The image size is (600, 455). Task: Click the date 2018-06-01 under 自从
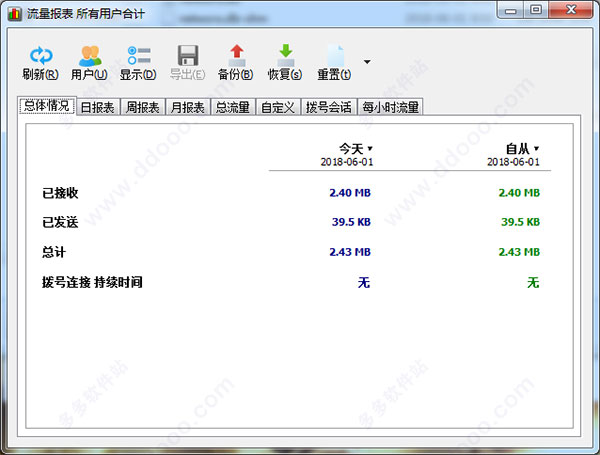tap(513, 162)
